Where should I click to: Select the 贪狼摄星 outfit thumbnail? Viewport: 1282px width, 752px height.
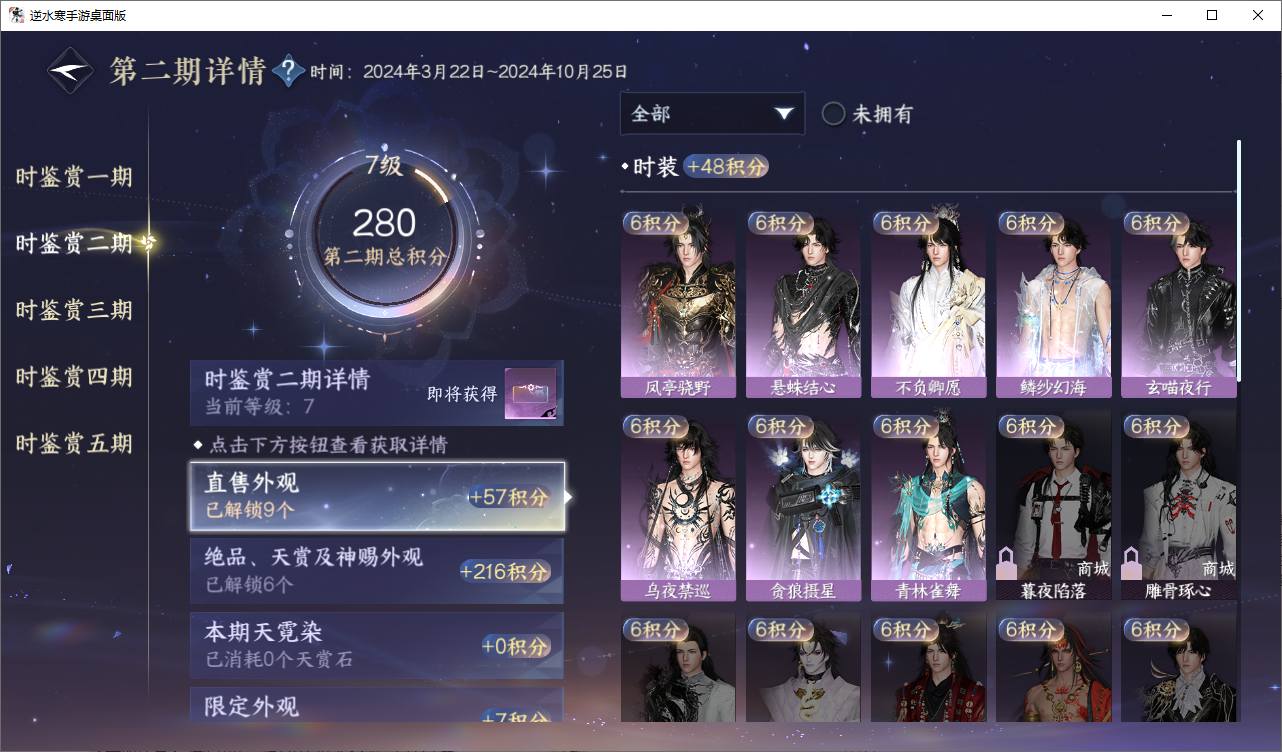coord(803,507)
